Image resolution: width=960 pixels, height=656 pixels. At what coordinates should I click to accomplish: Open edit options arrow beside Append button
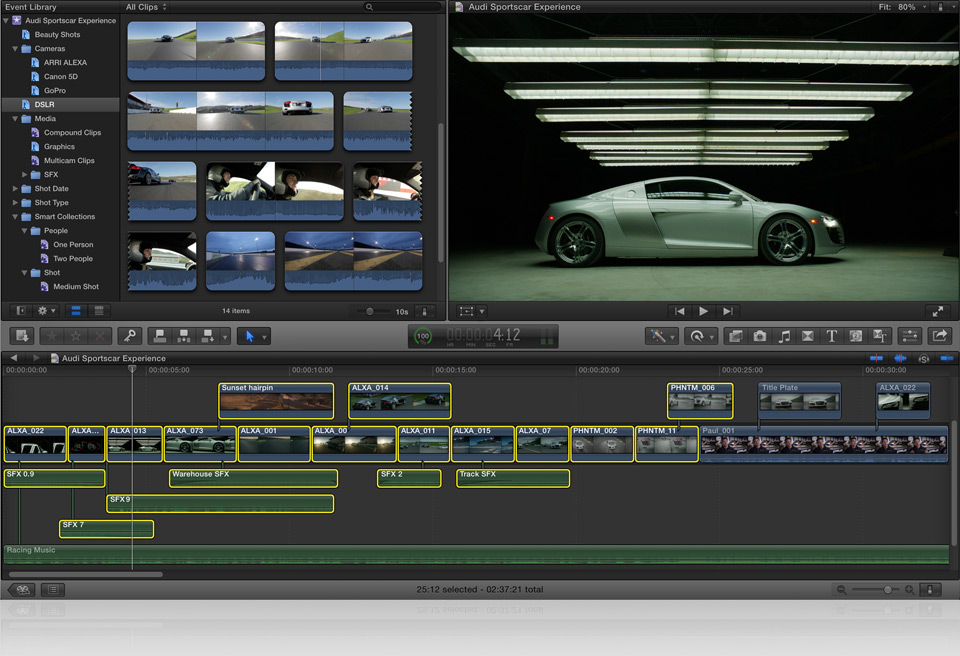point(225,336)
